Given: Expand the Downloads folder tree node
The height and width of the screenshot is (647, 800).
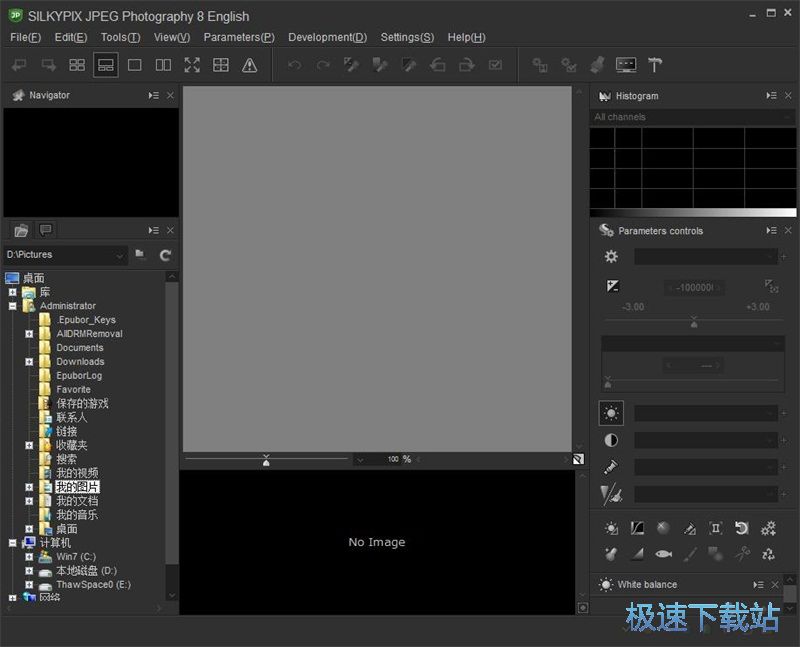Looking at the screenshot, I should point(29,362).
